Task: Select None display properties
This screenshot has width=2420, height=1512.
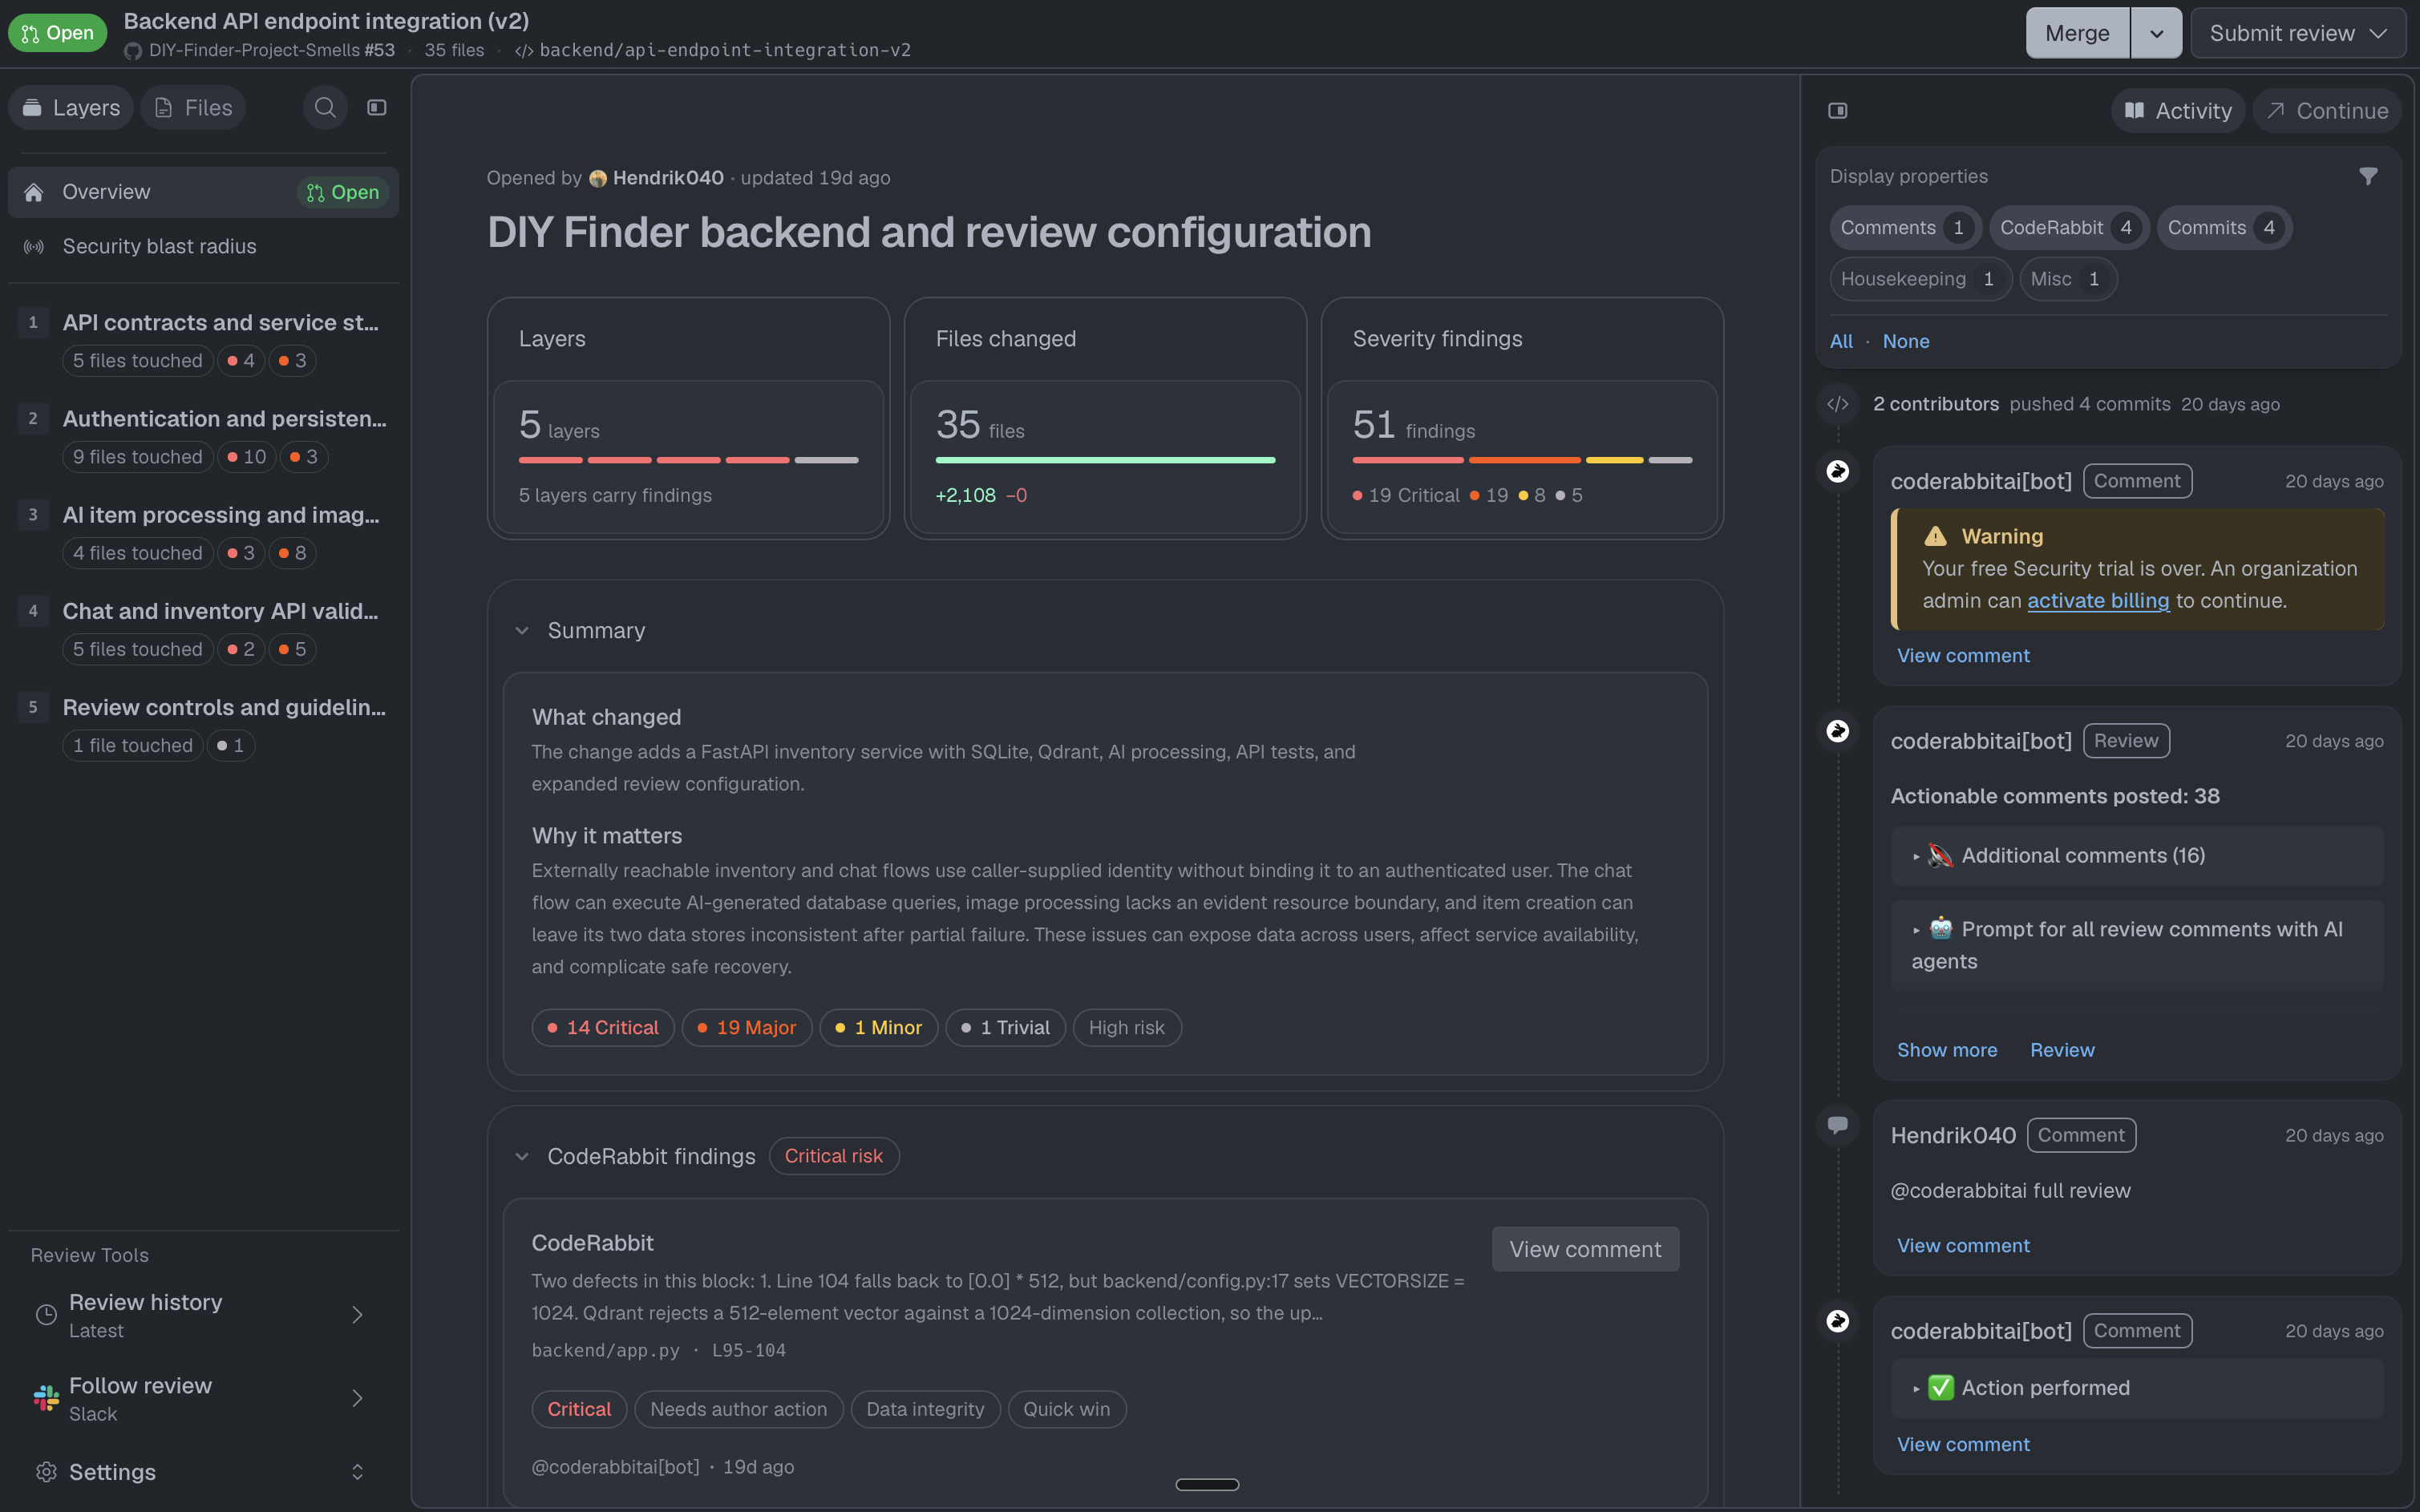Action: (1906, 341)
